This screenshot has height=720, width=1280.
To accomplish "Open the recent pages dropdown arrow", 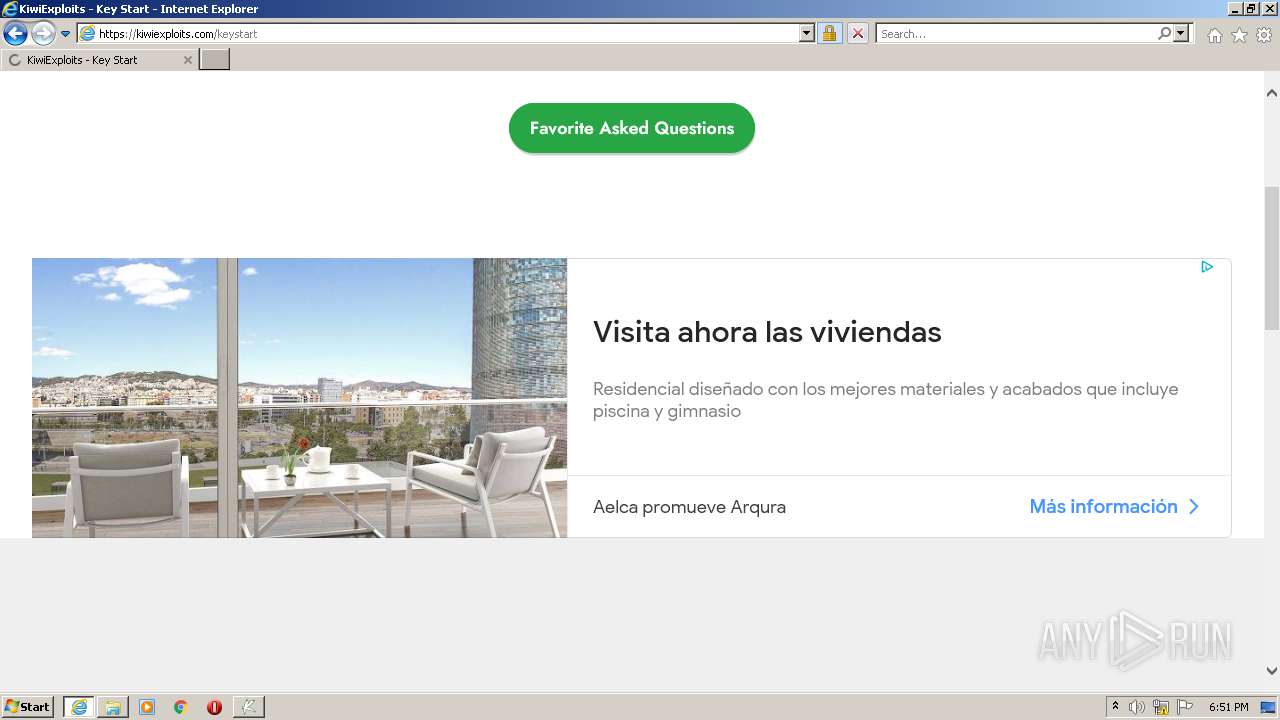I will (x=66, y=34).
